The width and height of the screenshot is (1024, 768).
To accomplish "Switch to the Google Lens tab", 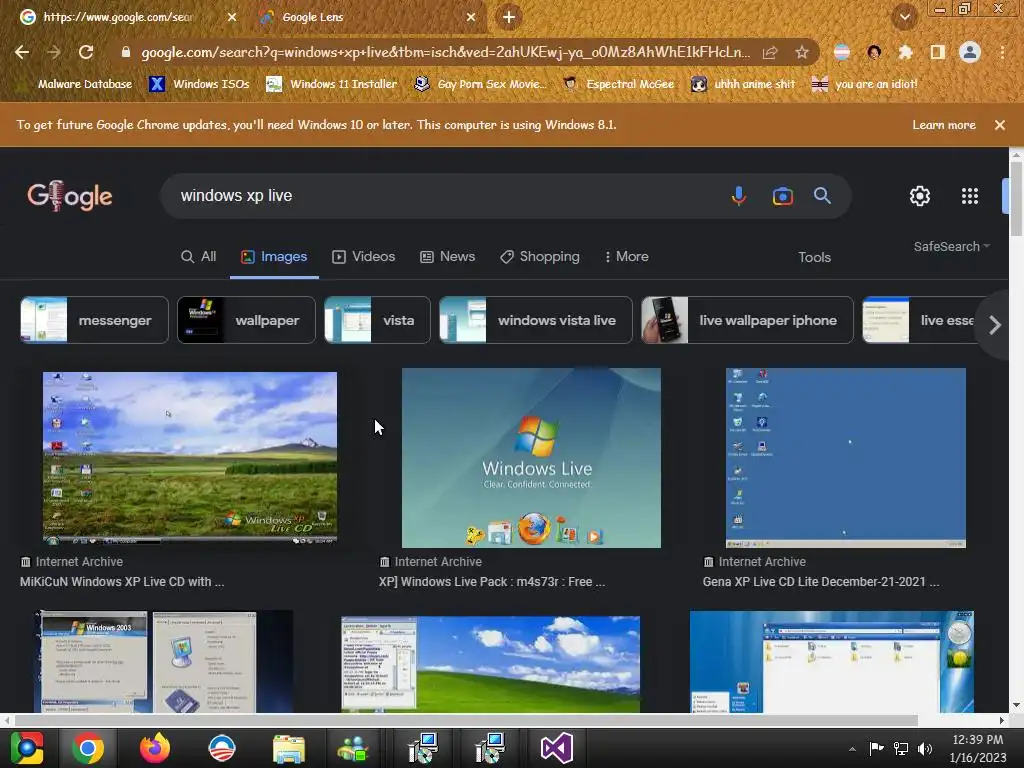I will coord(366,17).
